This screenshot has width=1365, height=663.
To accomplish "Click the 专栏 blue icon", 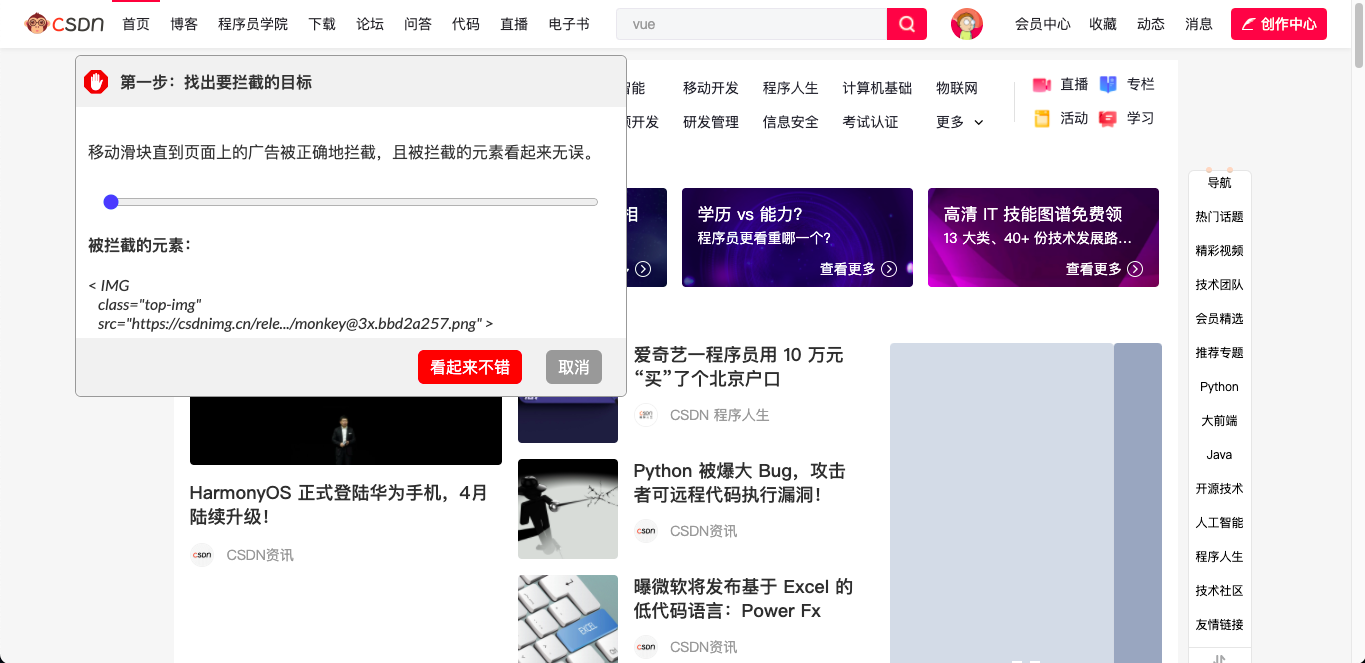I will 1108,85.
